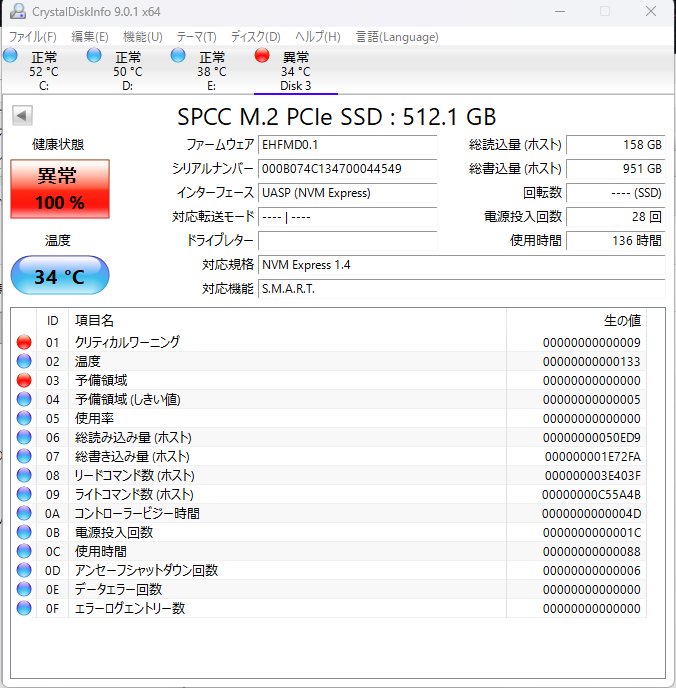Open the ディスク(D) menu
The width and height of the screenshot is (676, 688).
256,37
